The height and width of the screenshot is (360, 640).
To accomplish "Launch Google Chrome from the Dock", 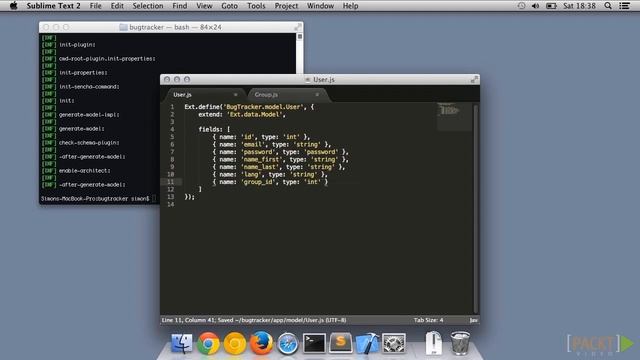I will (208, 343).
